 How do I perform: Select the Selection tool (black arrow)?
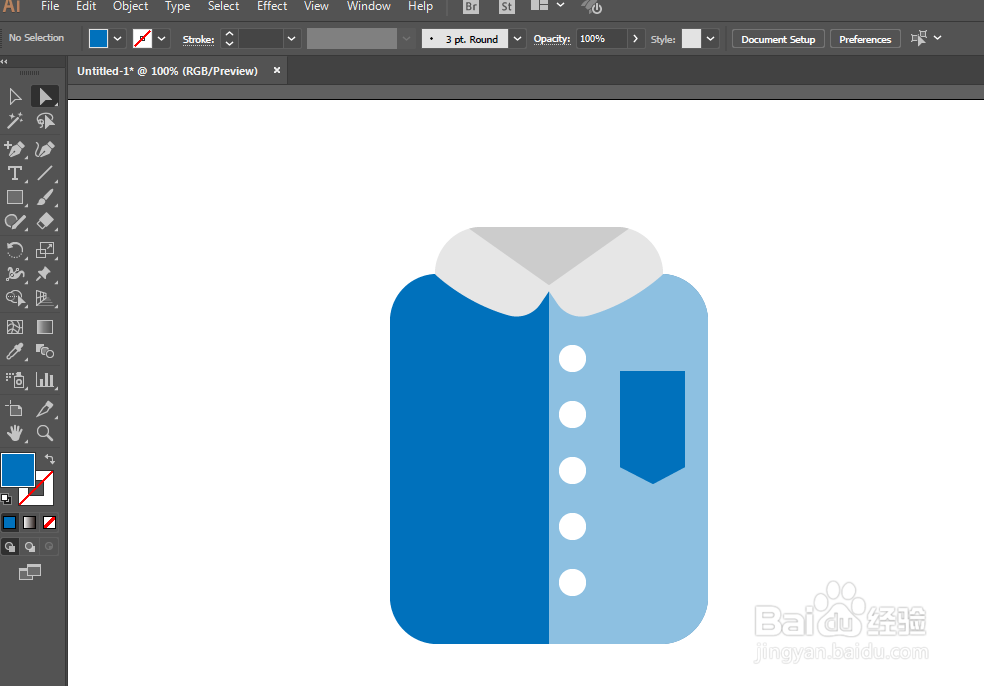pos(15,97)
